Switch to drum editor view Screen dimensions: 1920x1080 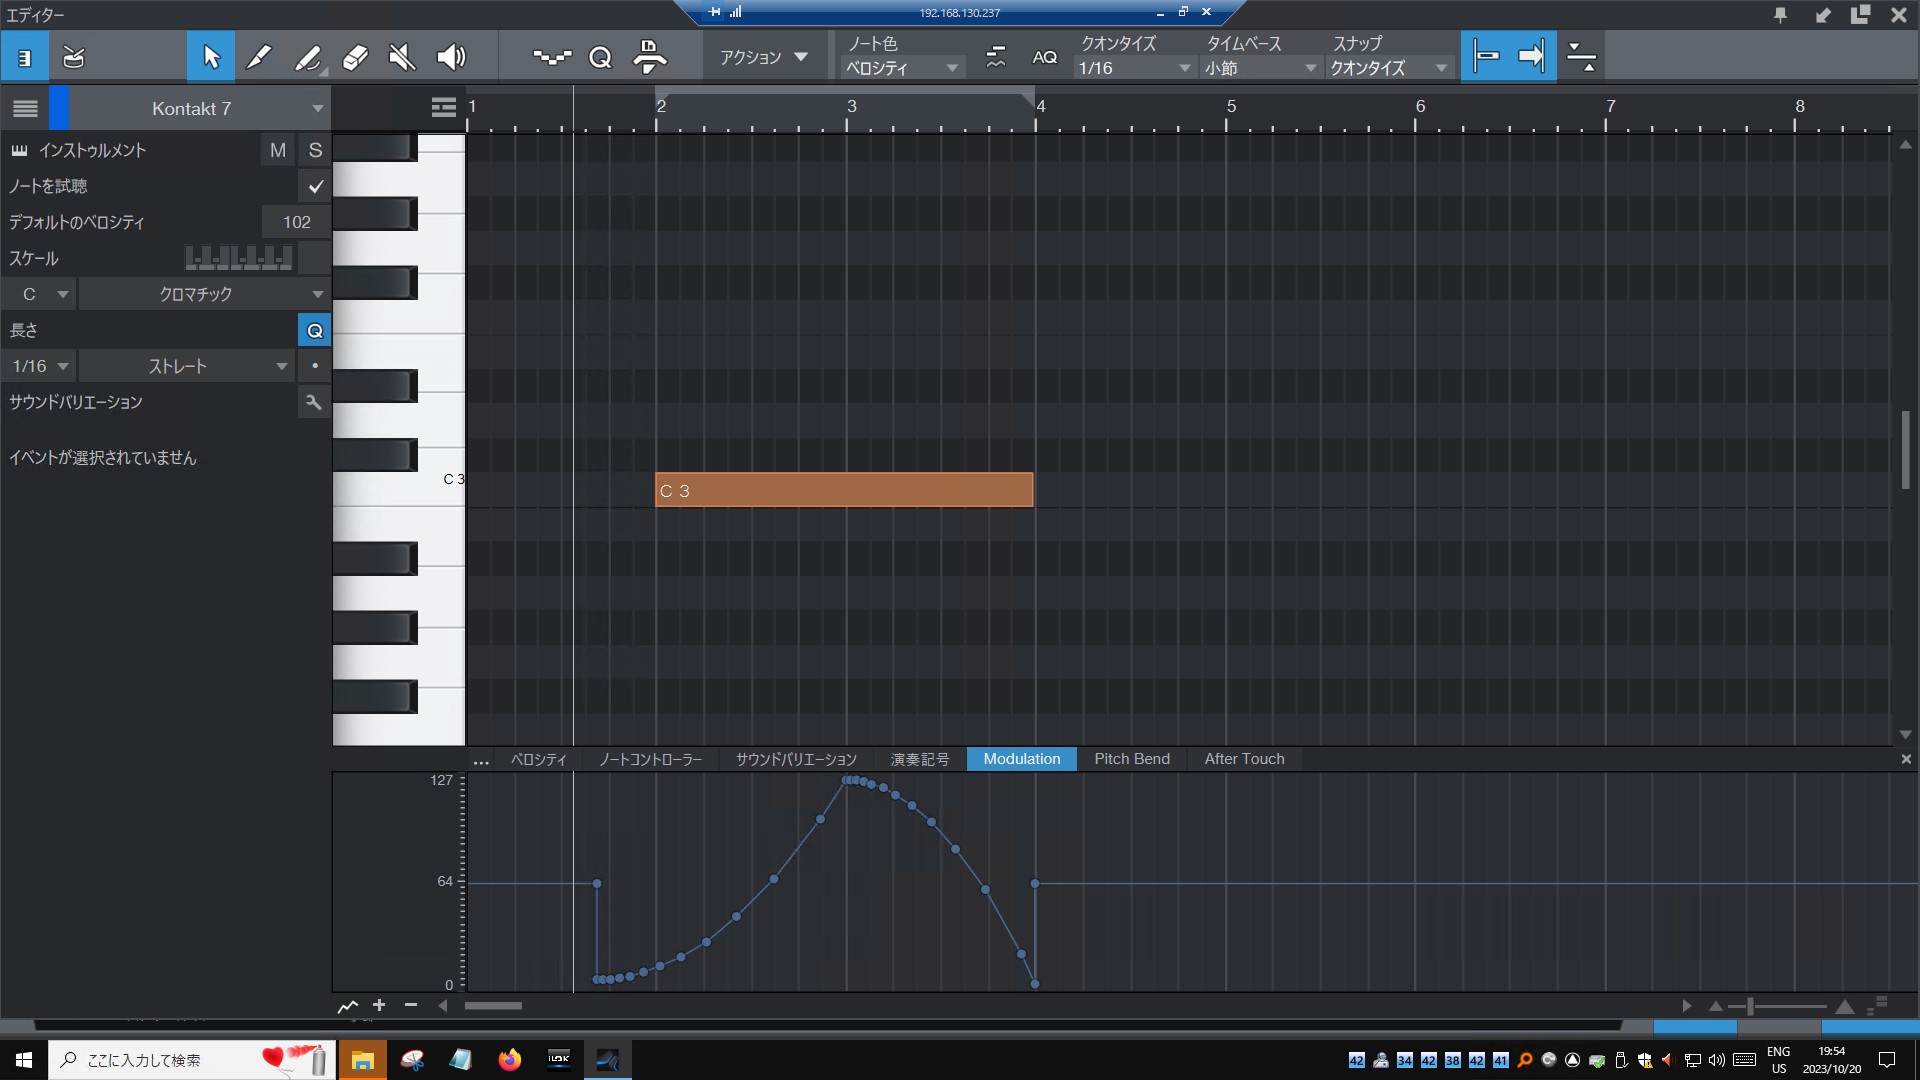[73, 57]
